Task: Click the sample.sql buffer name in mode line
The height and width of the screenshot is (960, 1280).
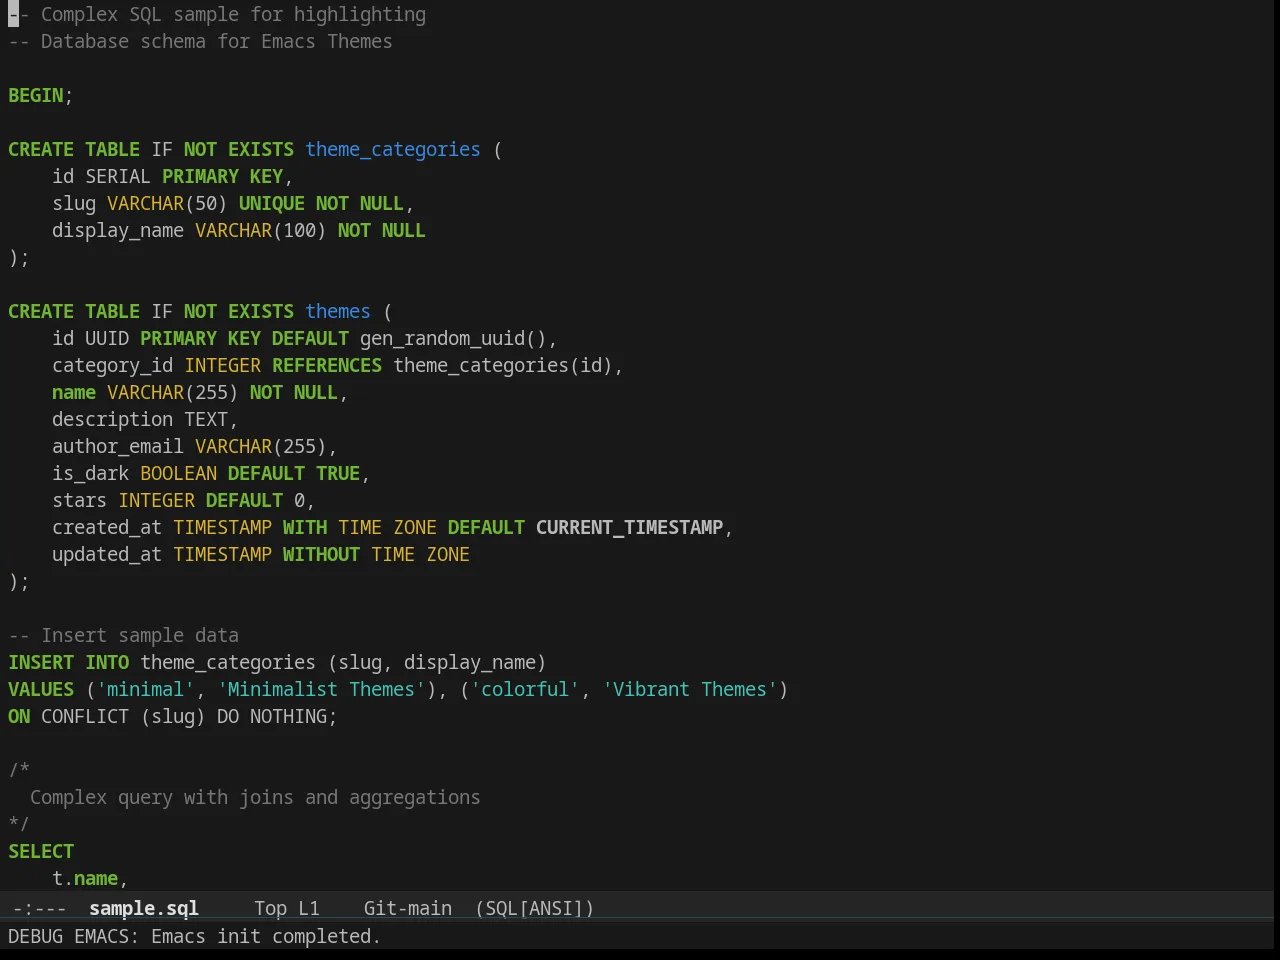Action: [144, 908]
